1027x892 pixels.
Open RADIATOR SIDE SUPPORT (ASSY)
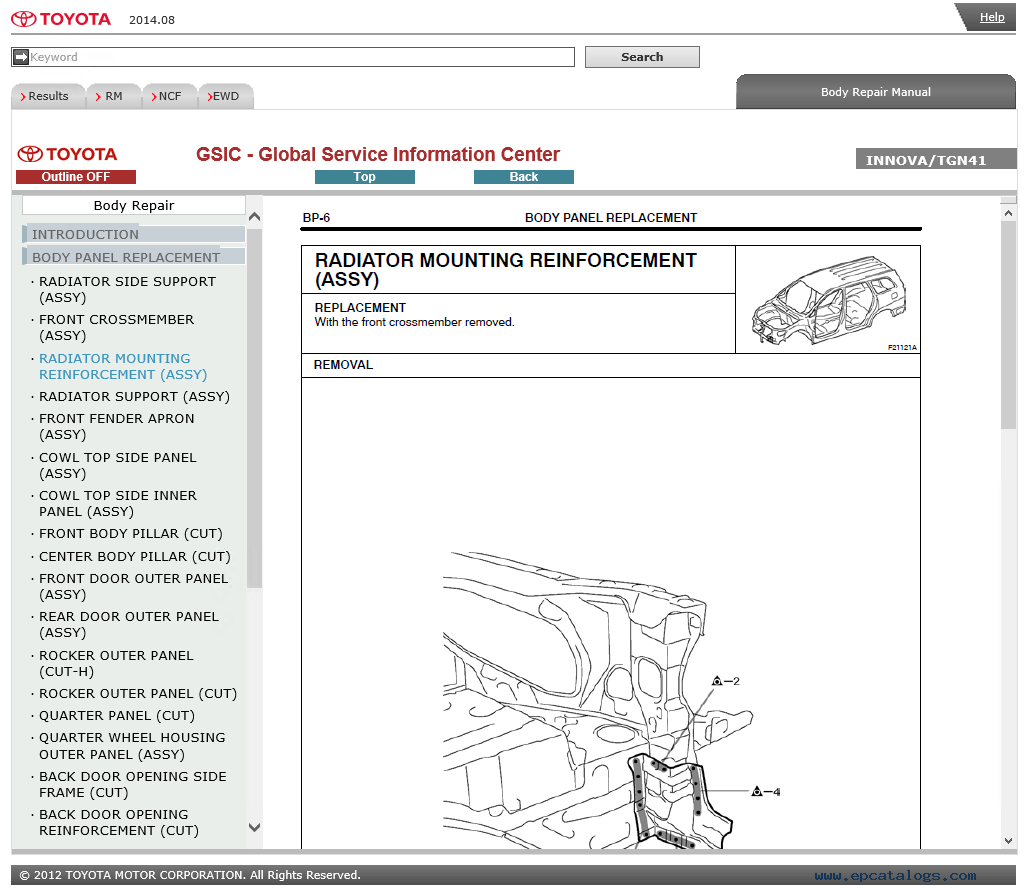128,289
